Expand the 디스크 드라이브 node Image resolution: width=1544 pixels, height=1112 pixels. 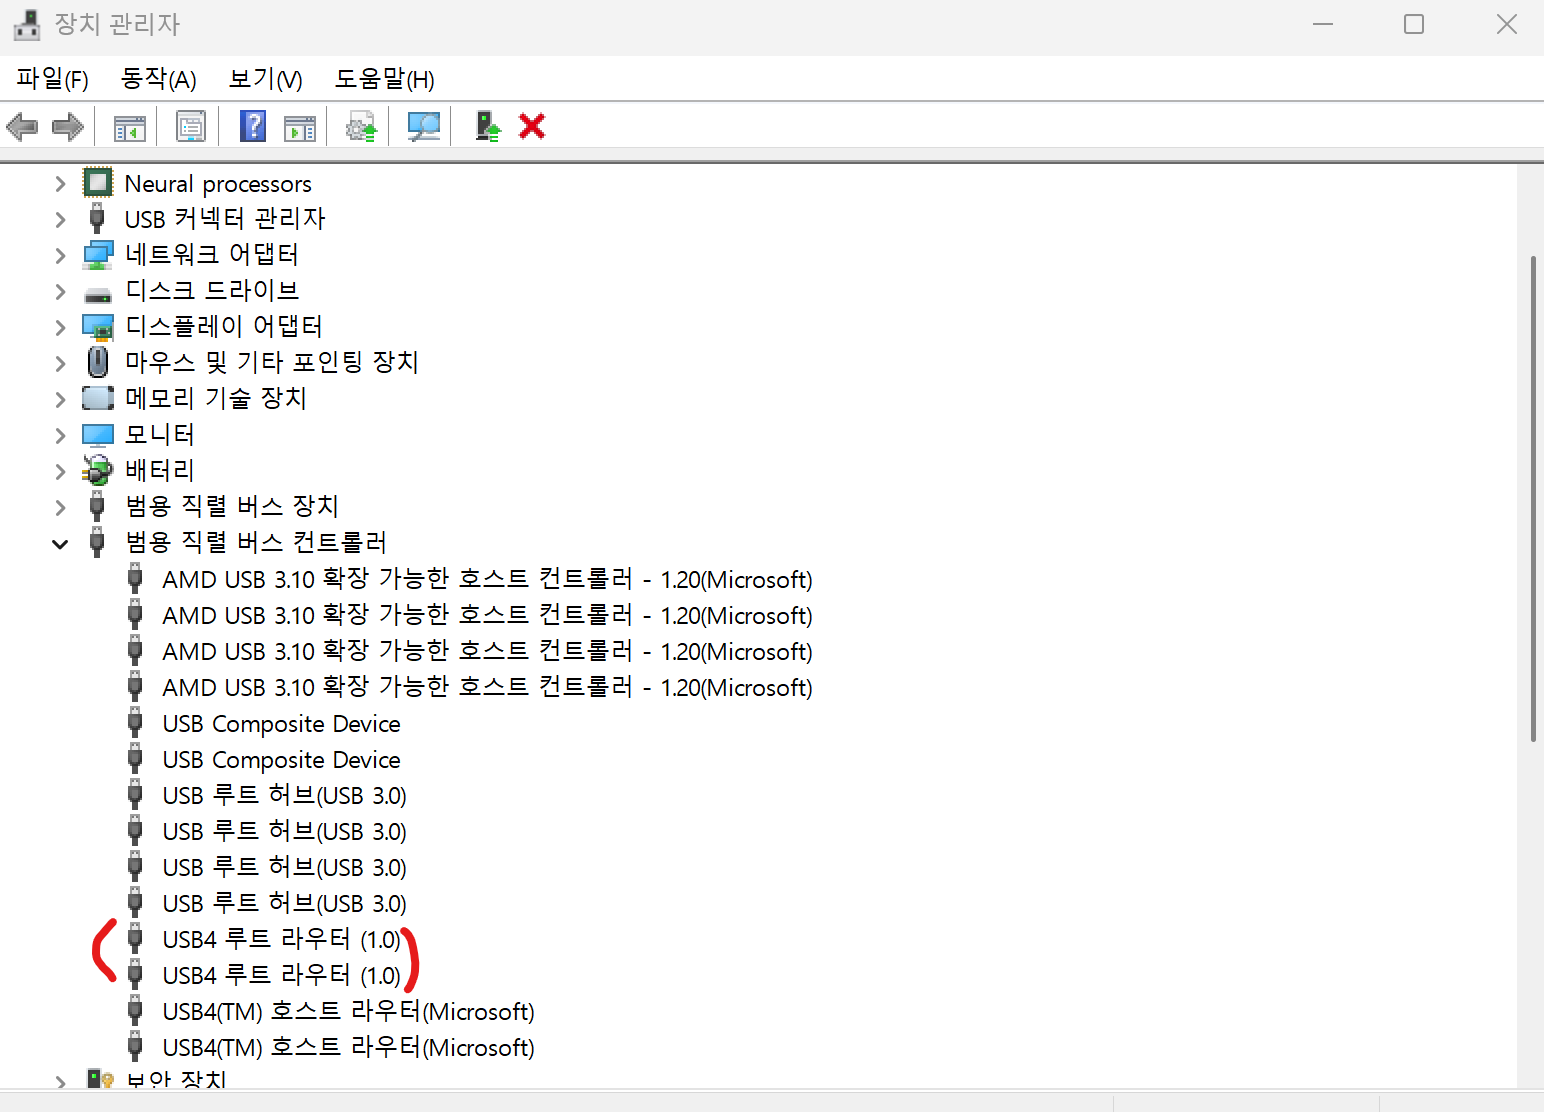click(60, 292)
